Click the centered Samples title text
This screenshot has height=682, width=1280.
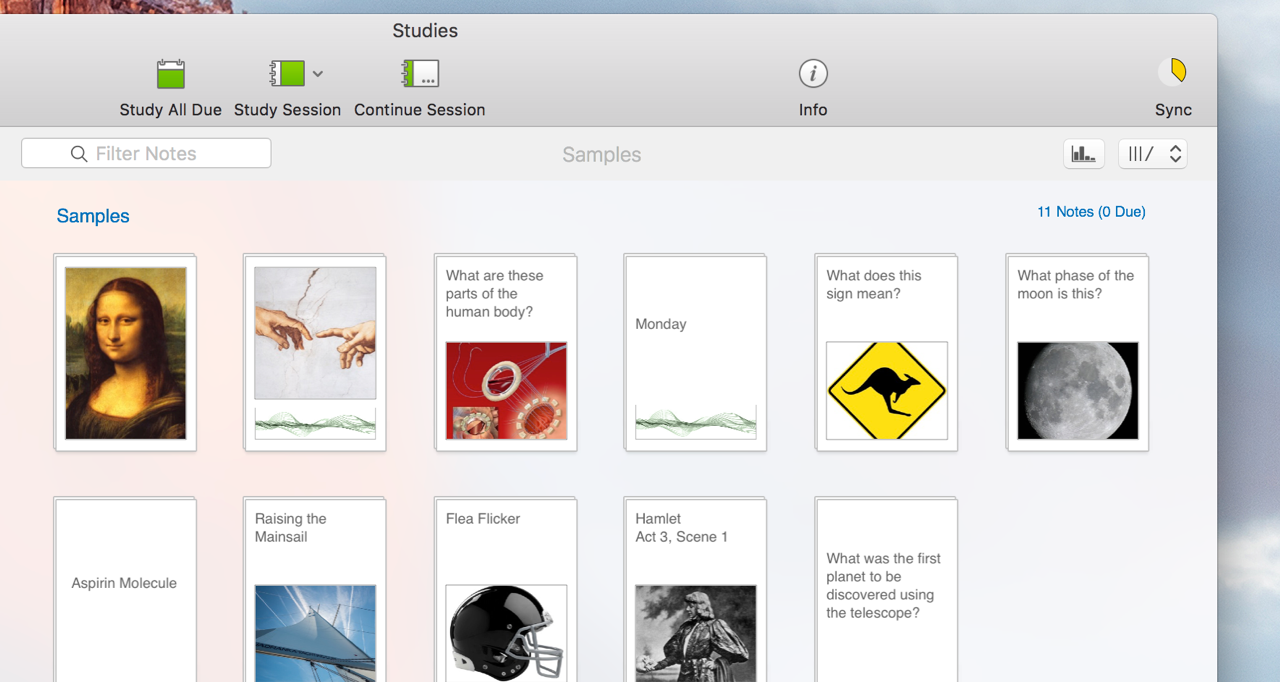click(602, 155)
